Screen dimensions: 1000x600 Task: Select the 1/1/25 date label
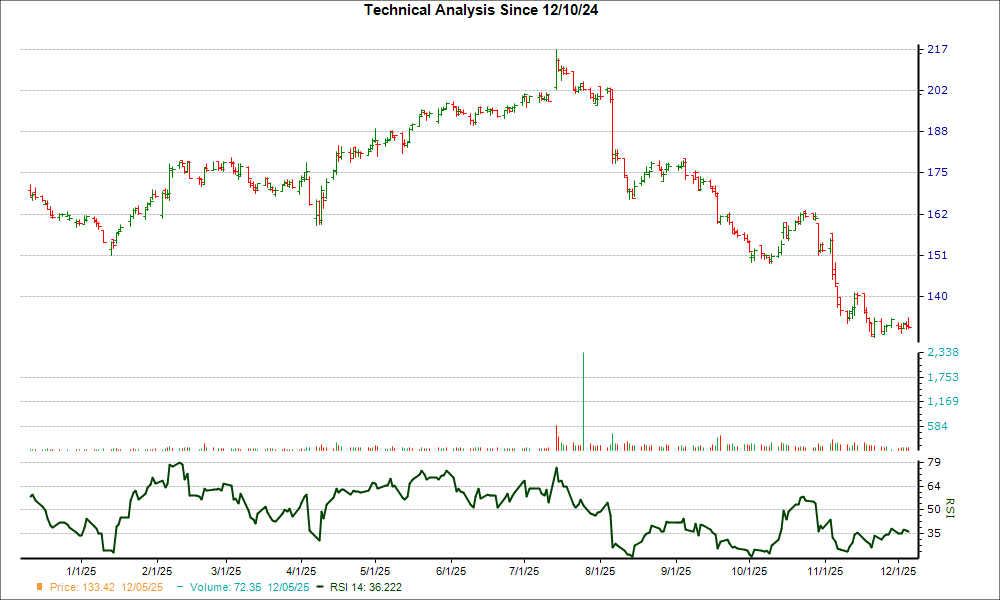click(84, 572)
